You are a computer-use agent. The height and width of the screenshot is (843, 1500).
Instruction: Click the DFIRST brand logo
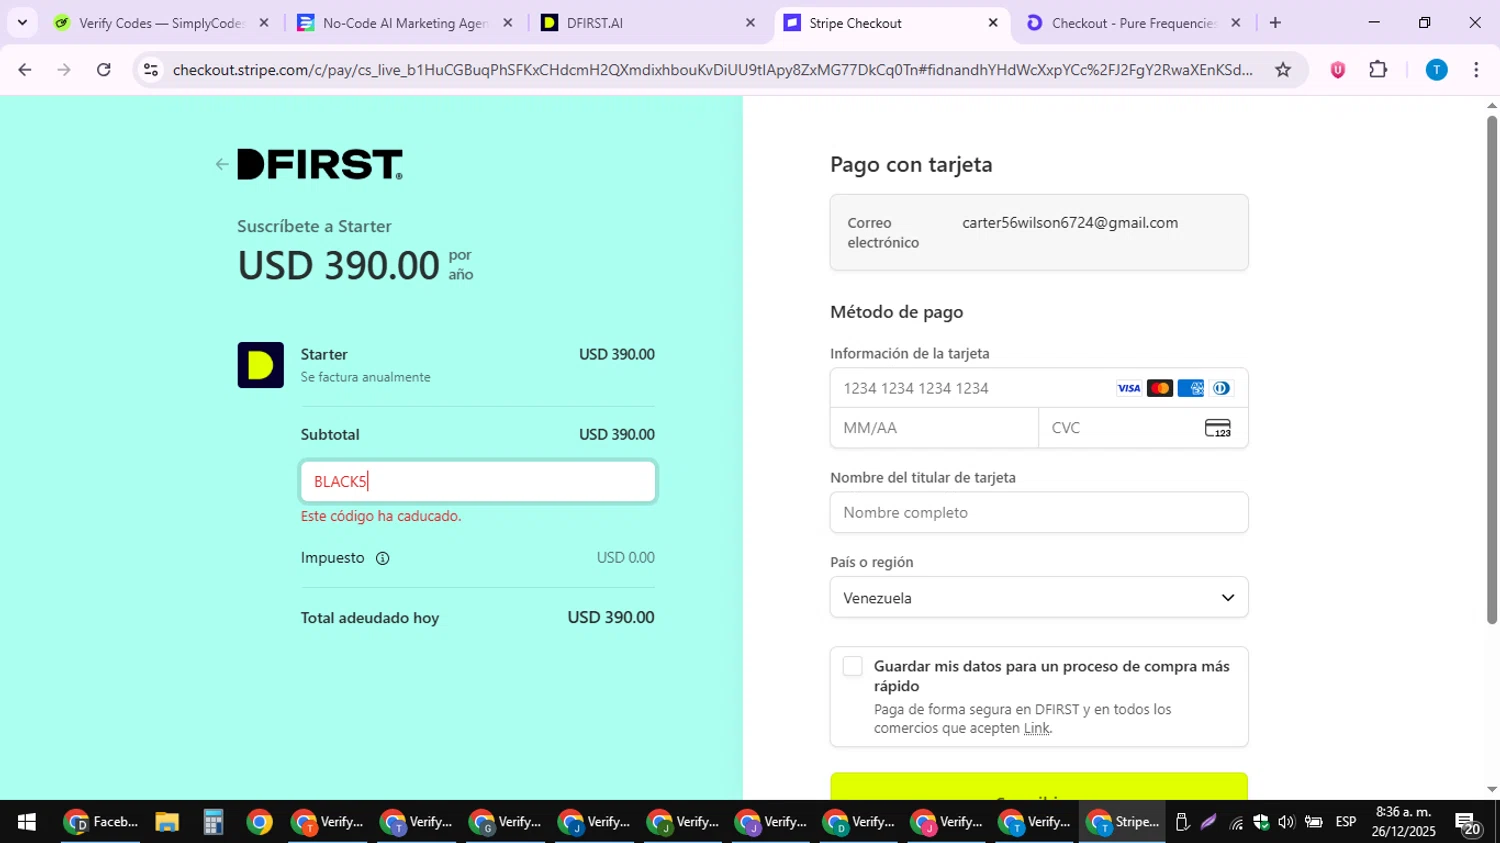click(320, 165)
